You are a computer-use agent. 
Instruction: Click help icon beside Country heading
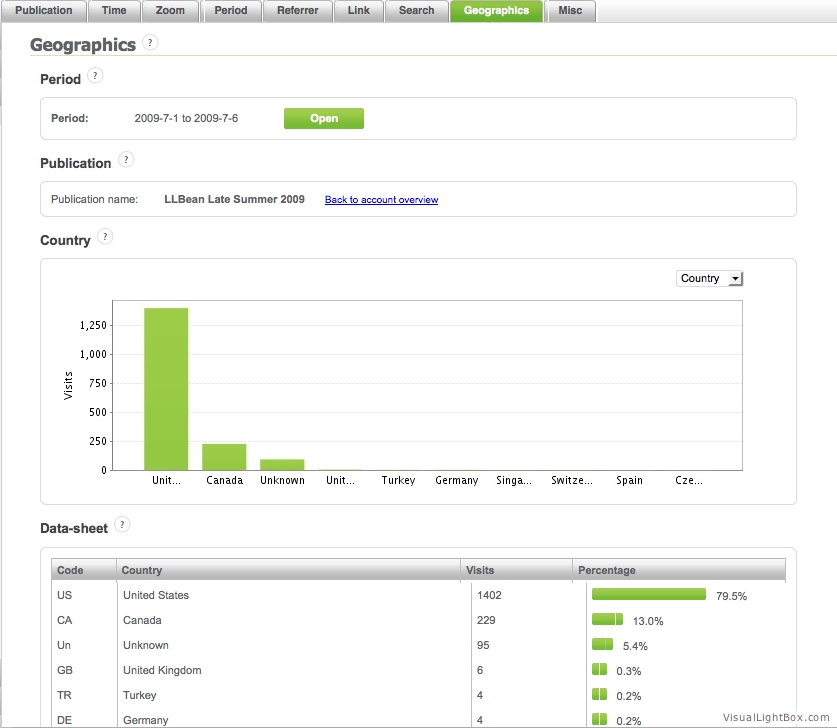pos(105,237)
